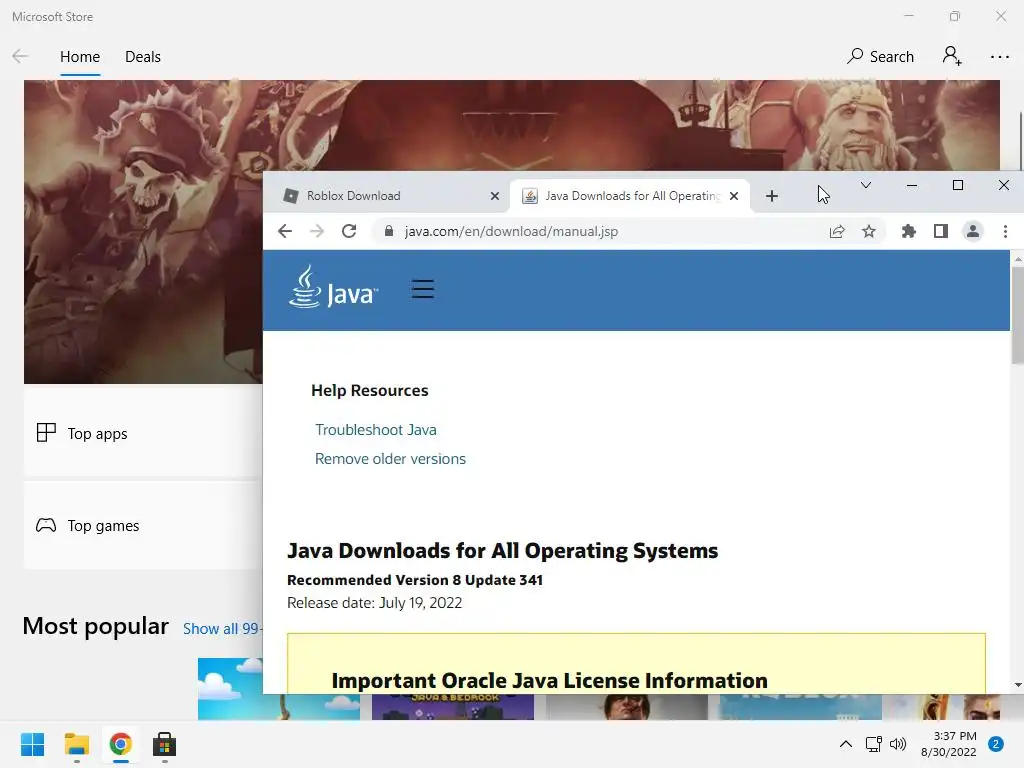The height and width of the screenshot is (768, 1024).
Task: Share this page from the address bar
Action: [x=837, y=231]
